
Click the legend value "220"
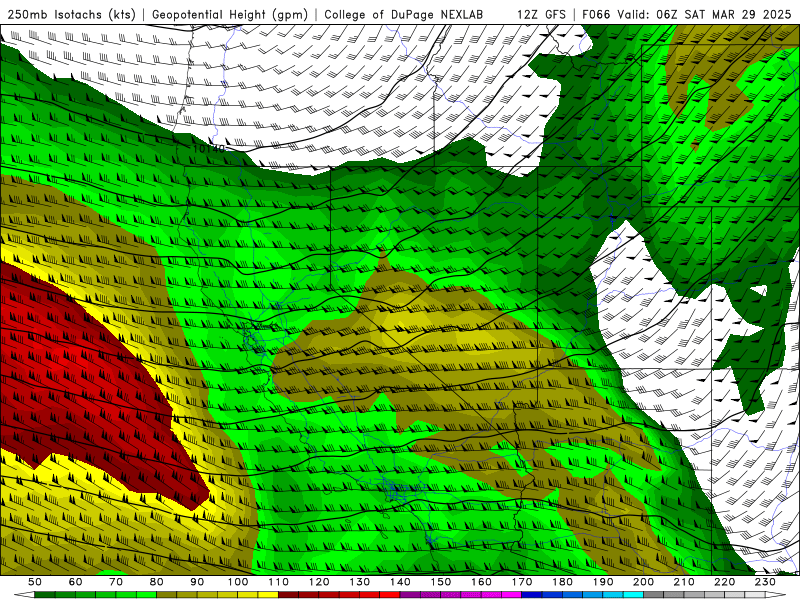pos(725,582)
